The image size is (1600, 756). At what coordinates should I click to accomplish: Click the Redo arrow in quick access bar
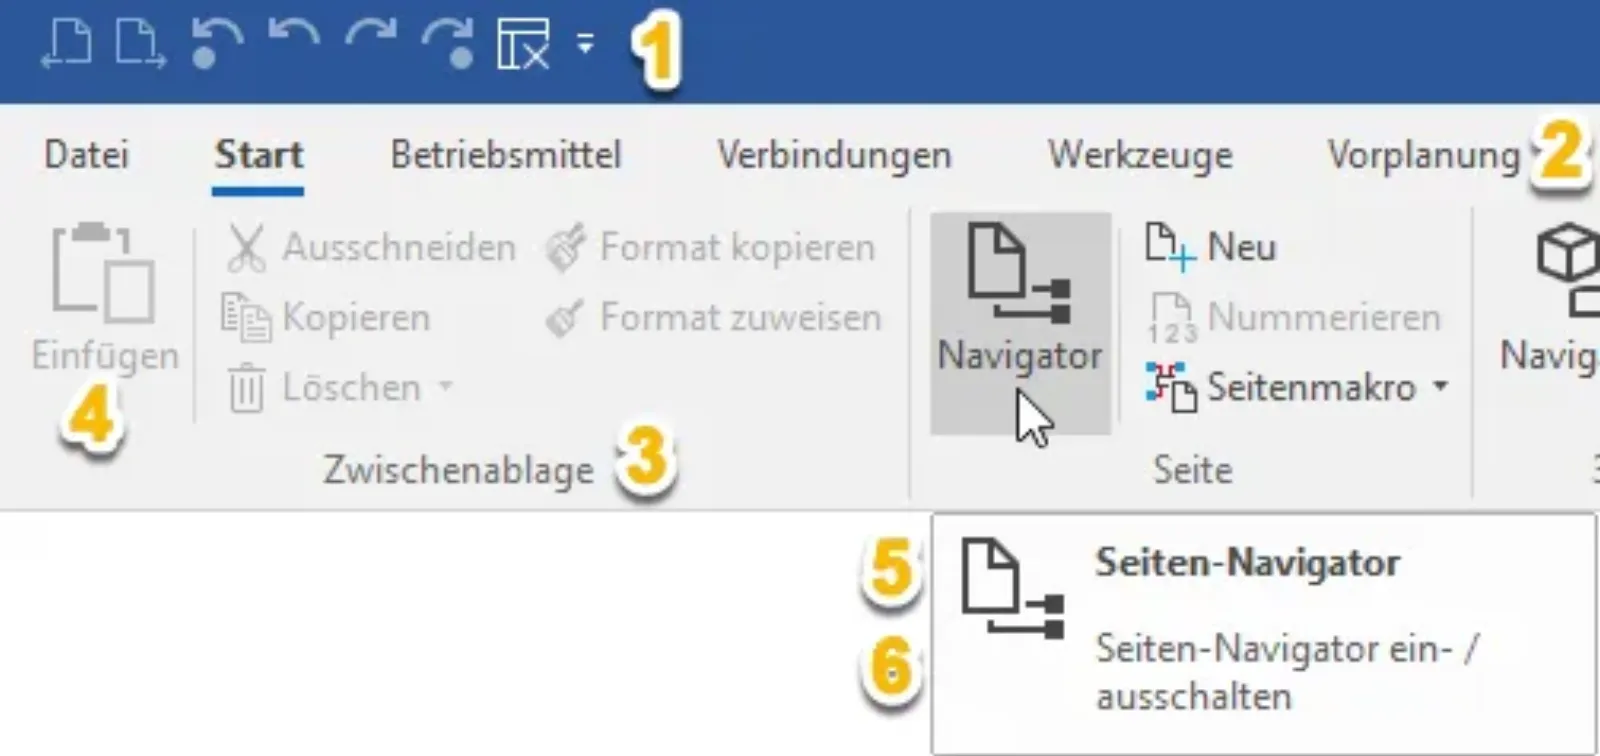pyautogui.click(x=369, y=40)
